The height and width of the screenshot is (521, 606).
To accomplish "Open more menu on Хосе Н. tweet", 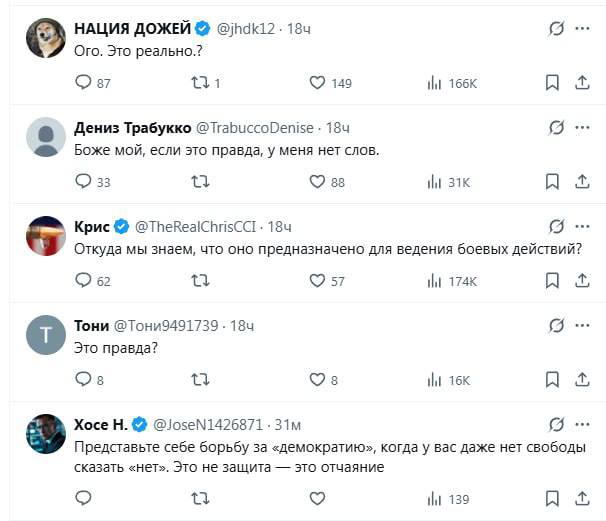I will tap(582, 425).
